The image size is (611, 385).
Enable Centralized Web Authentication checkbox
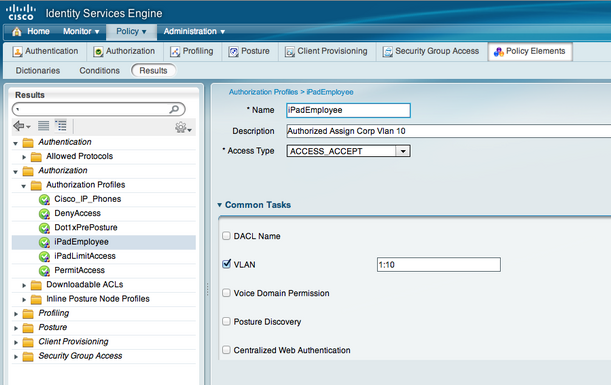(226, 350)
